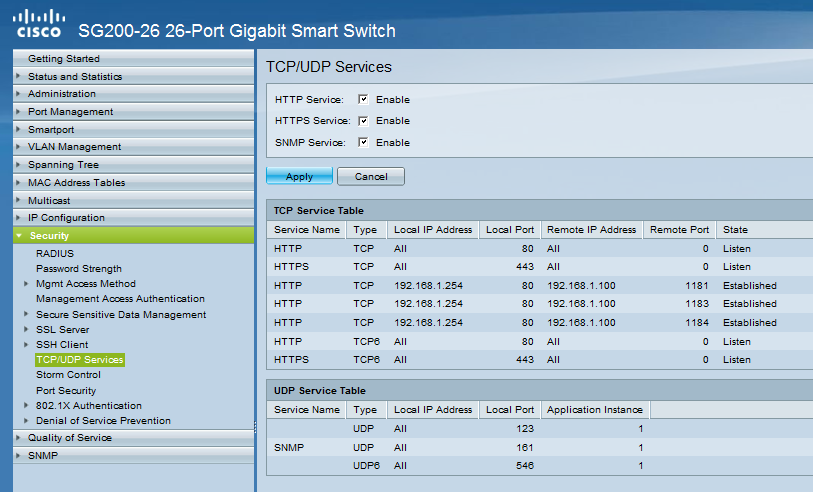Expand the VLAN Management arrow
Screen dimensions: 813x492
click(x=18, y=147)
